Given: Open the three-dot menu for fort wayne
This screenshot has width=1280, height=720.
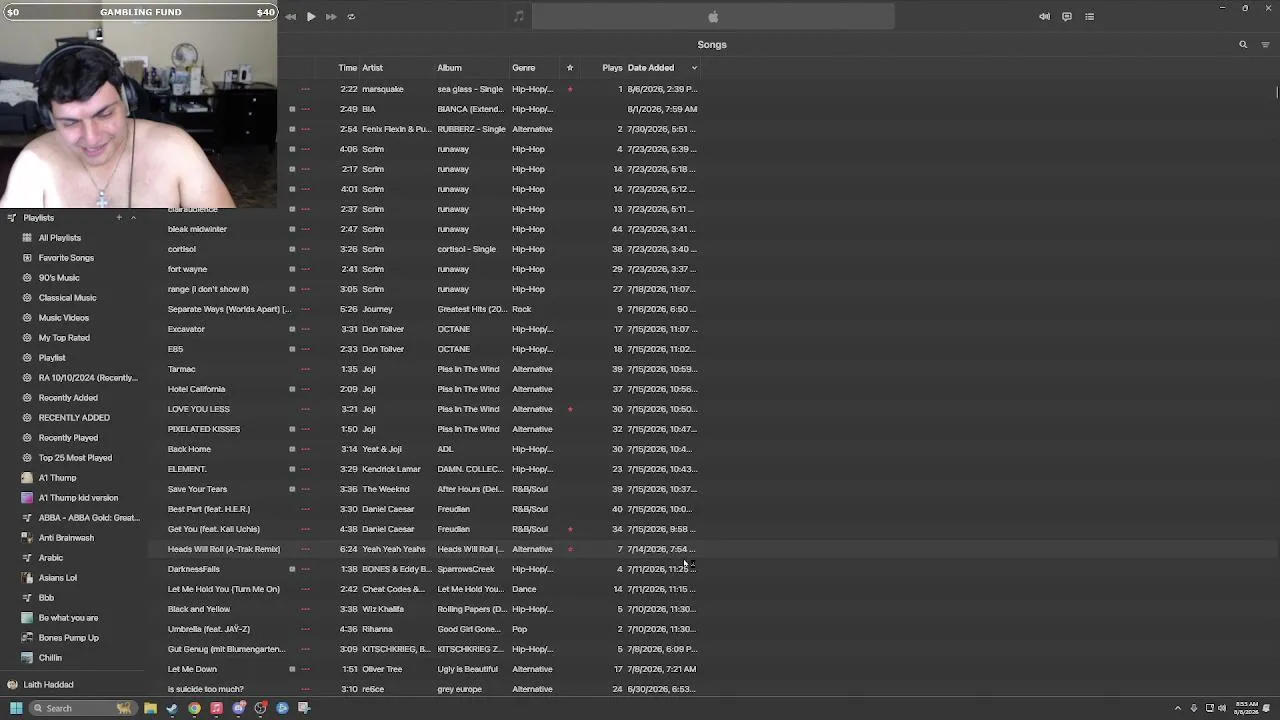Looking at the screenshot, I should click(x=305, y=269).
